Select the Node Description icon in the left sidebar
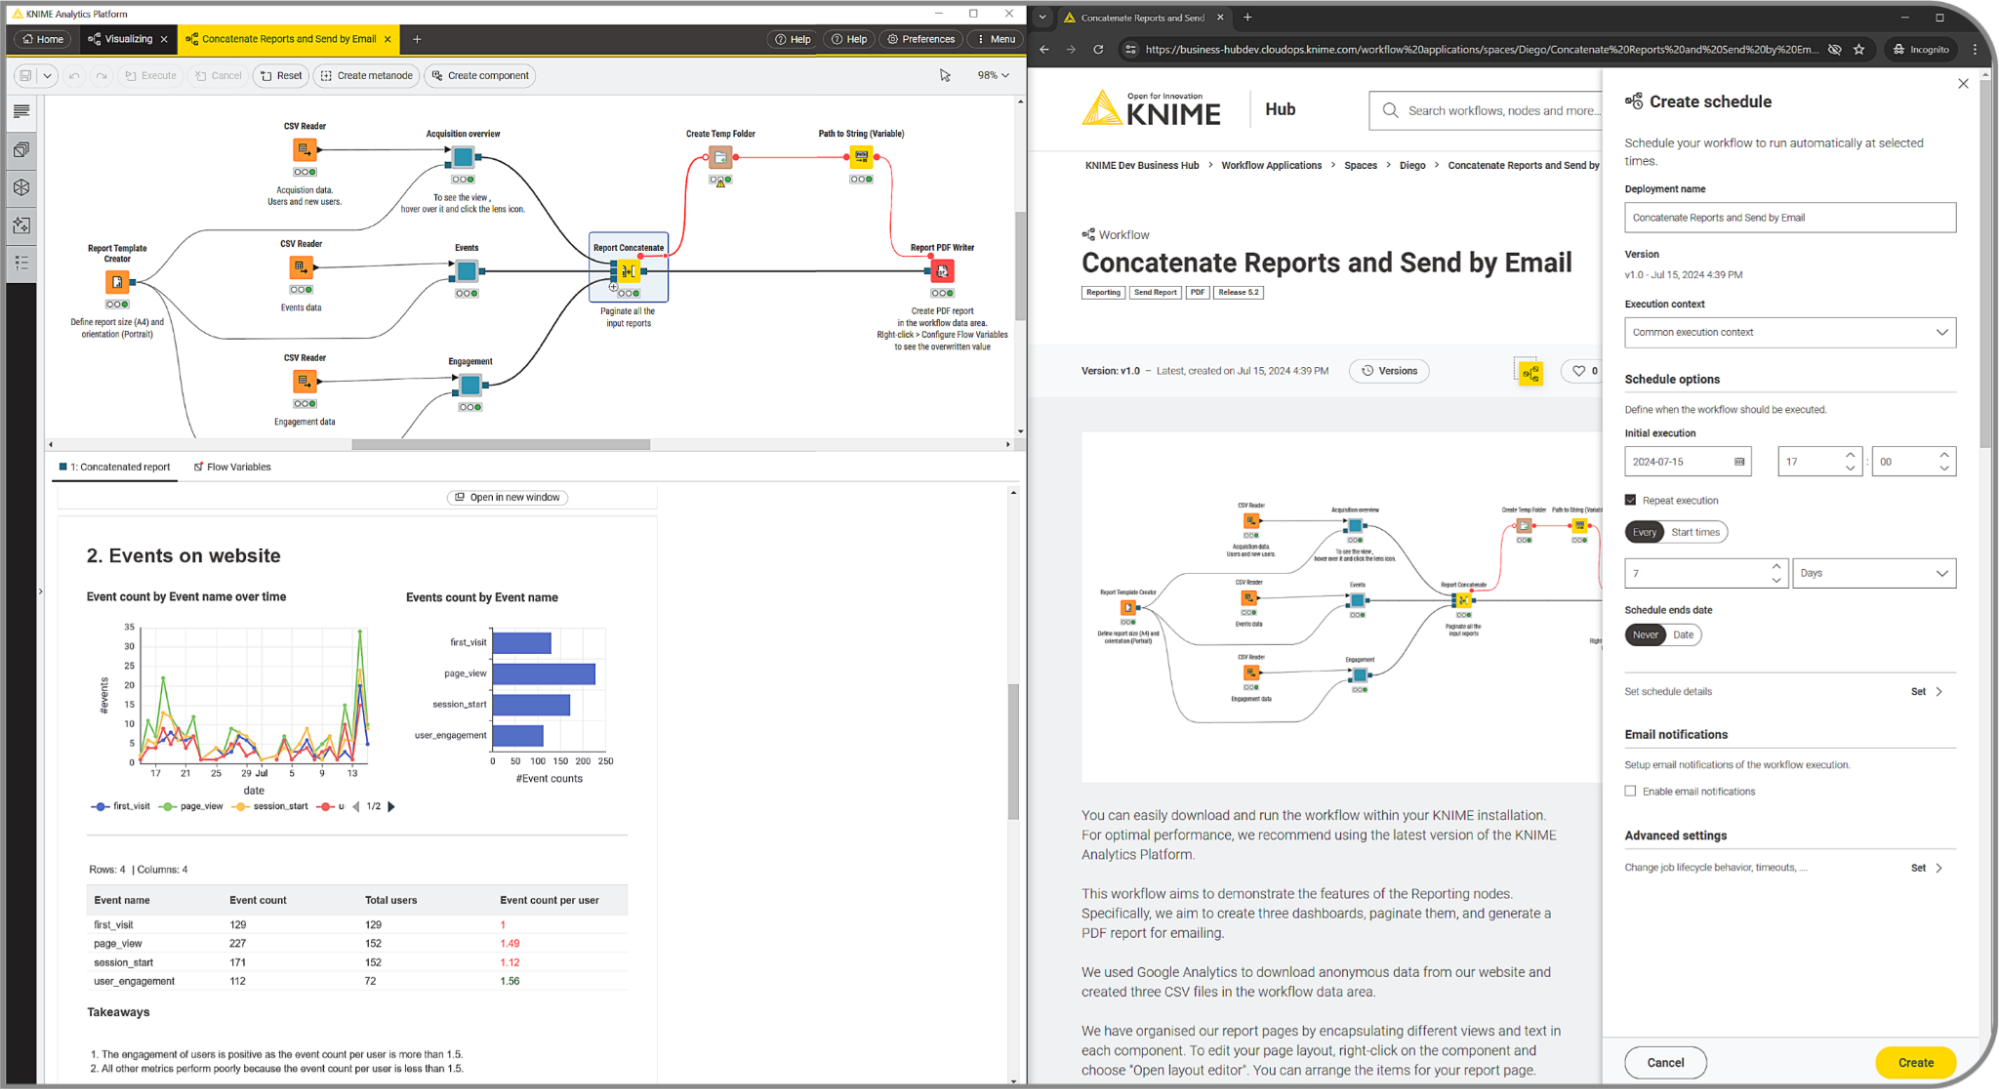Screen dimensions: 1999x1090 [x=21, y=112]
